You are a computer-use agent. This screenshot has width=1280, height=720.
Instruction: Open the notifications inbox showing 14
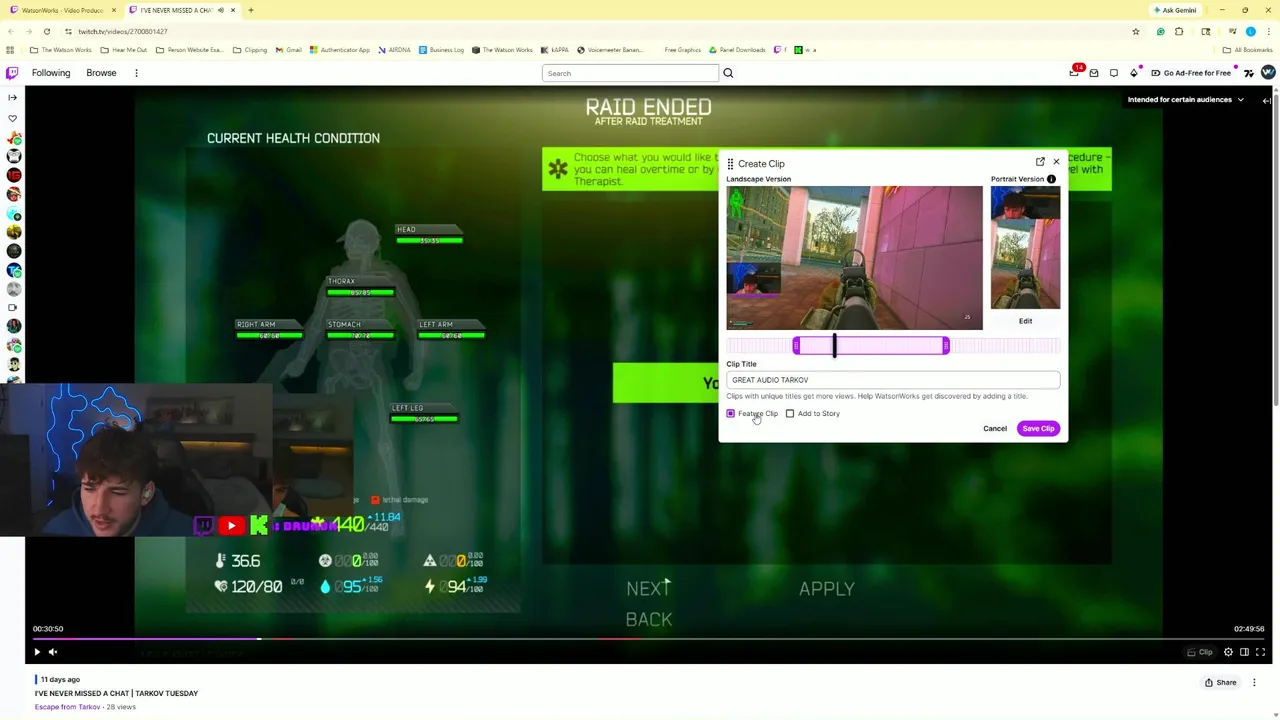click(1075, 73)
